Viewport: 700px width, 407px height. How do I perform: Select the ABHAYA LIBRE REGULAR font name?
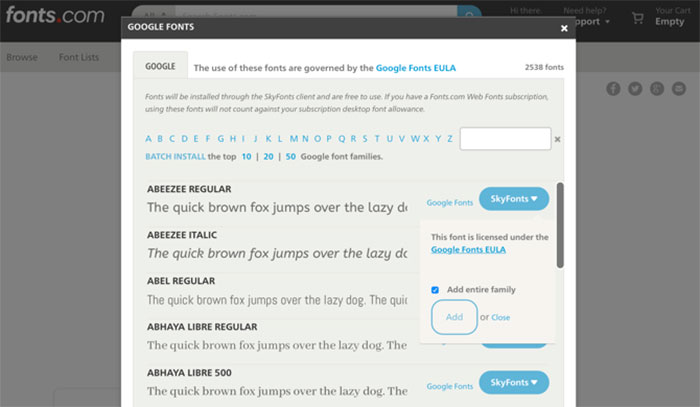pos(202,327)
